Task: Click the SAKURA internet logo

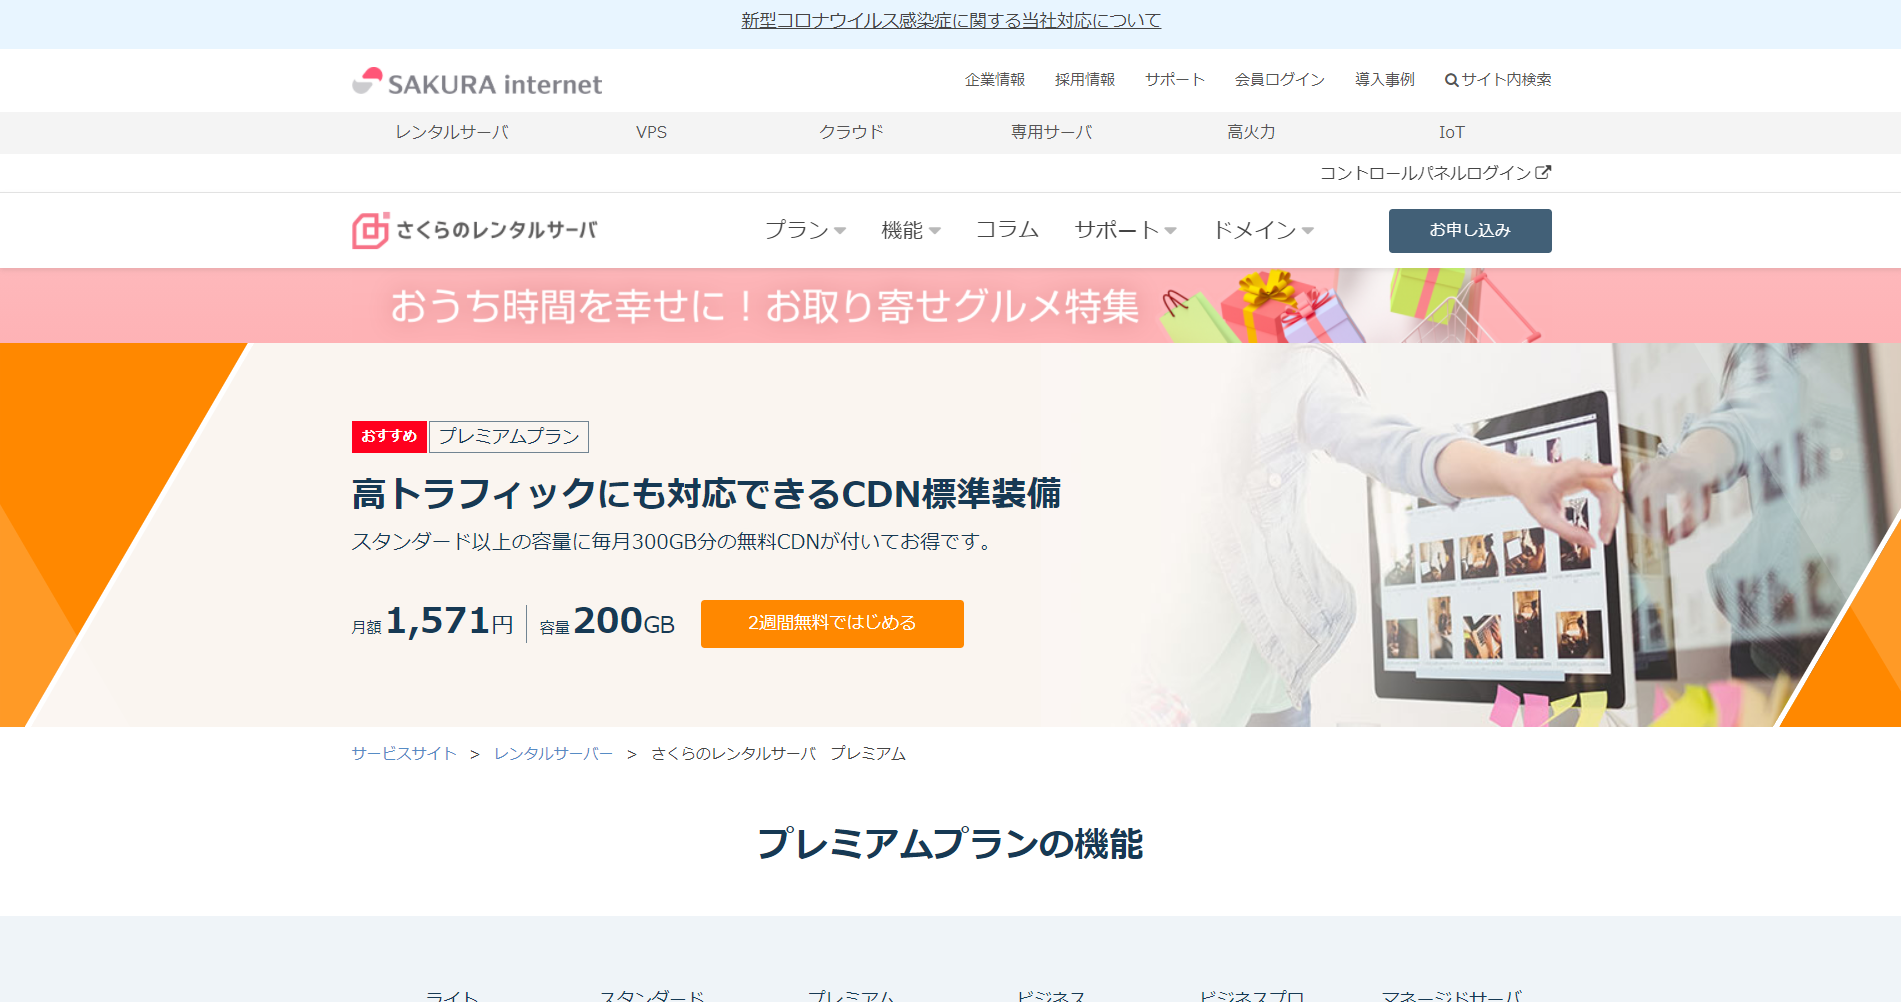Action: point(477,83)
